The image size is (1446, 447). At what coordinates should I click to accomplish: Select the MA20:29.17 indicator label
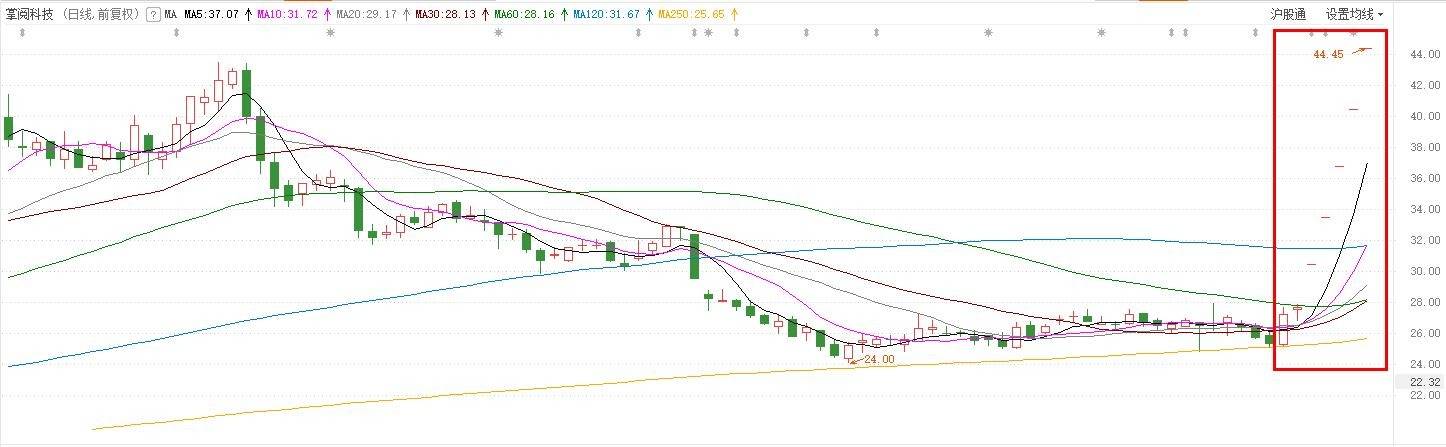pos(366,15)
